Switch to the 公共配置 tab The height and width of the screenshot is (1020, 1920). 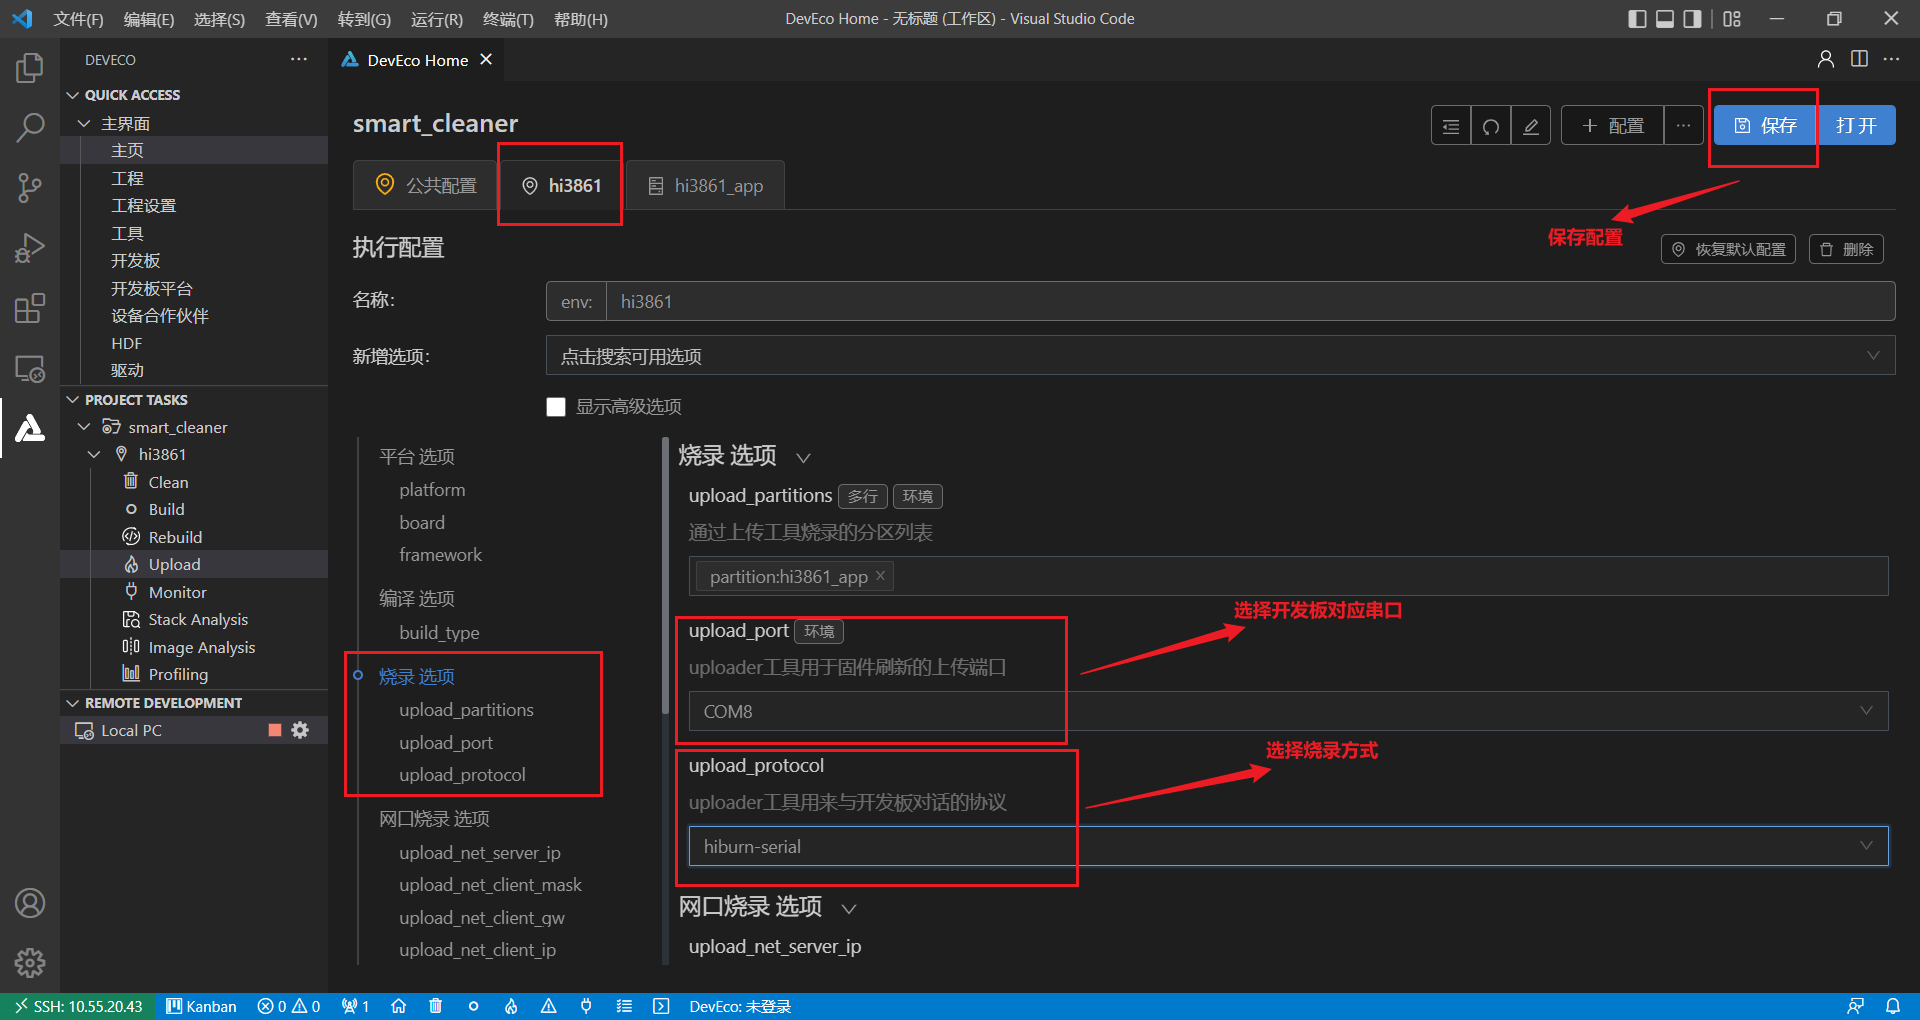(426, 185)
